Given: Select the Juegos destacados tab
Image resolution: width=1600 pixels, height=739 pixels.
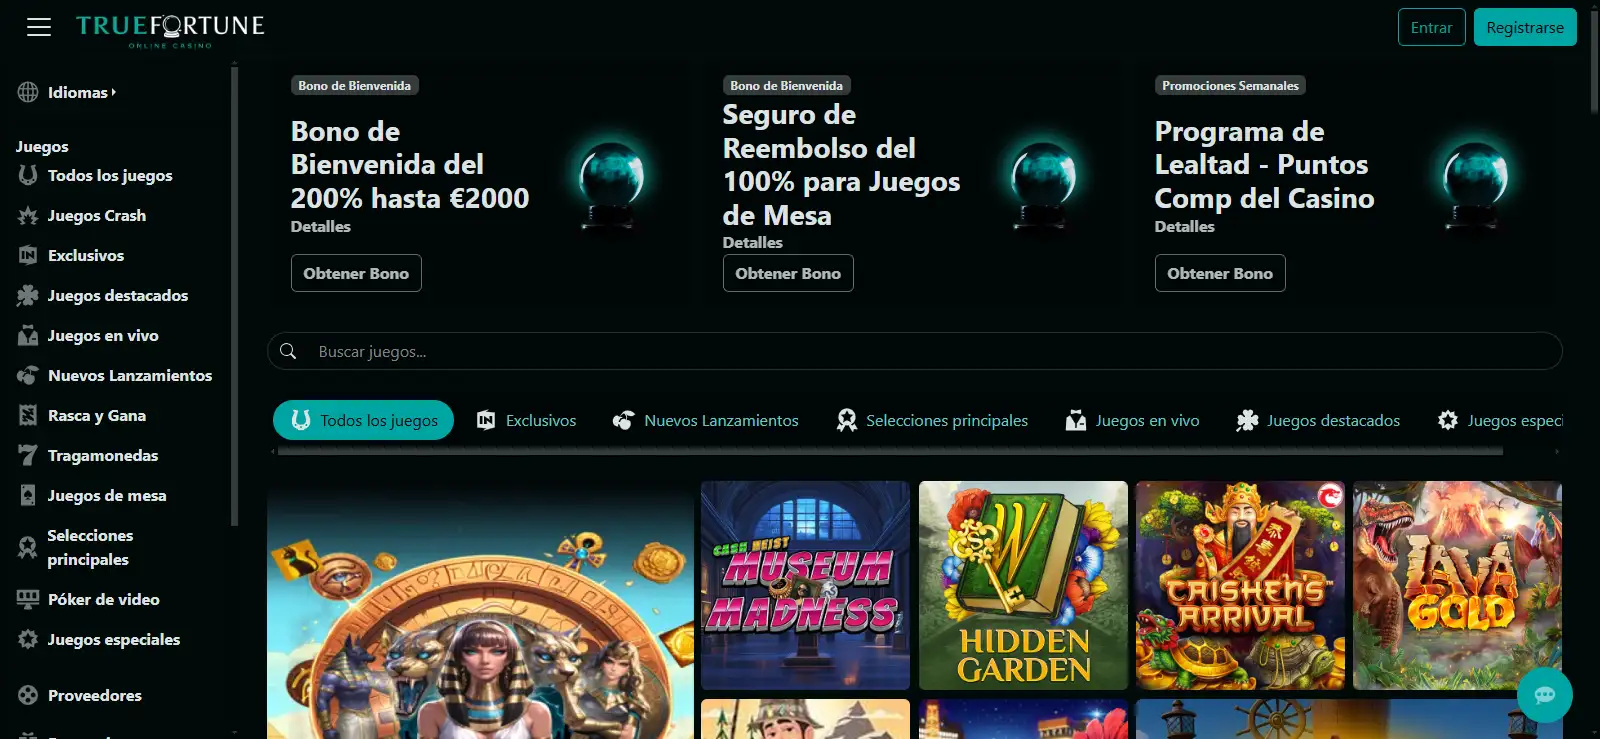Looking at the screenshot, I should click(1318, 420).
